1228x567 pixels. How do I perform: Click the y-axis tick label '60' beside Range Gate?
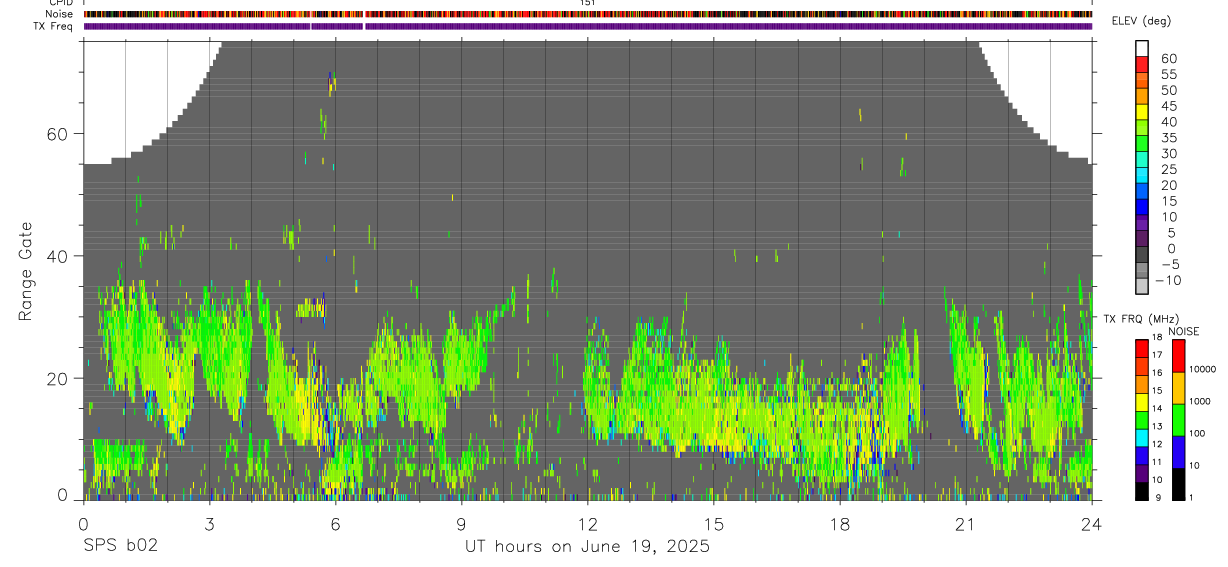[57, 134]
